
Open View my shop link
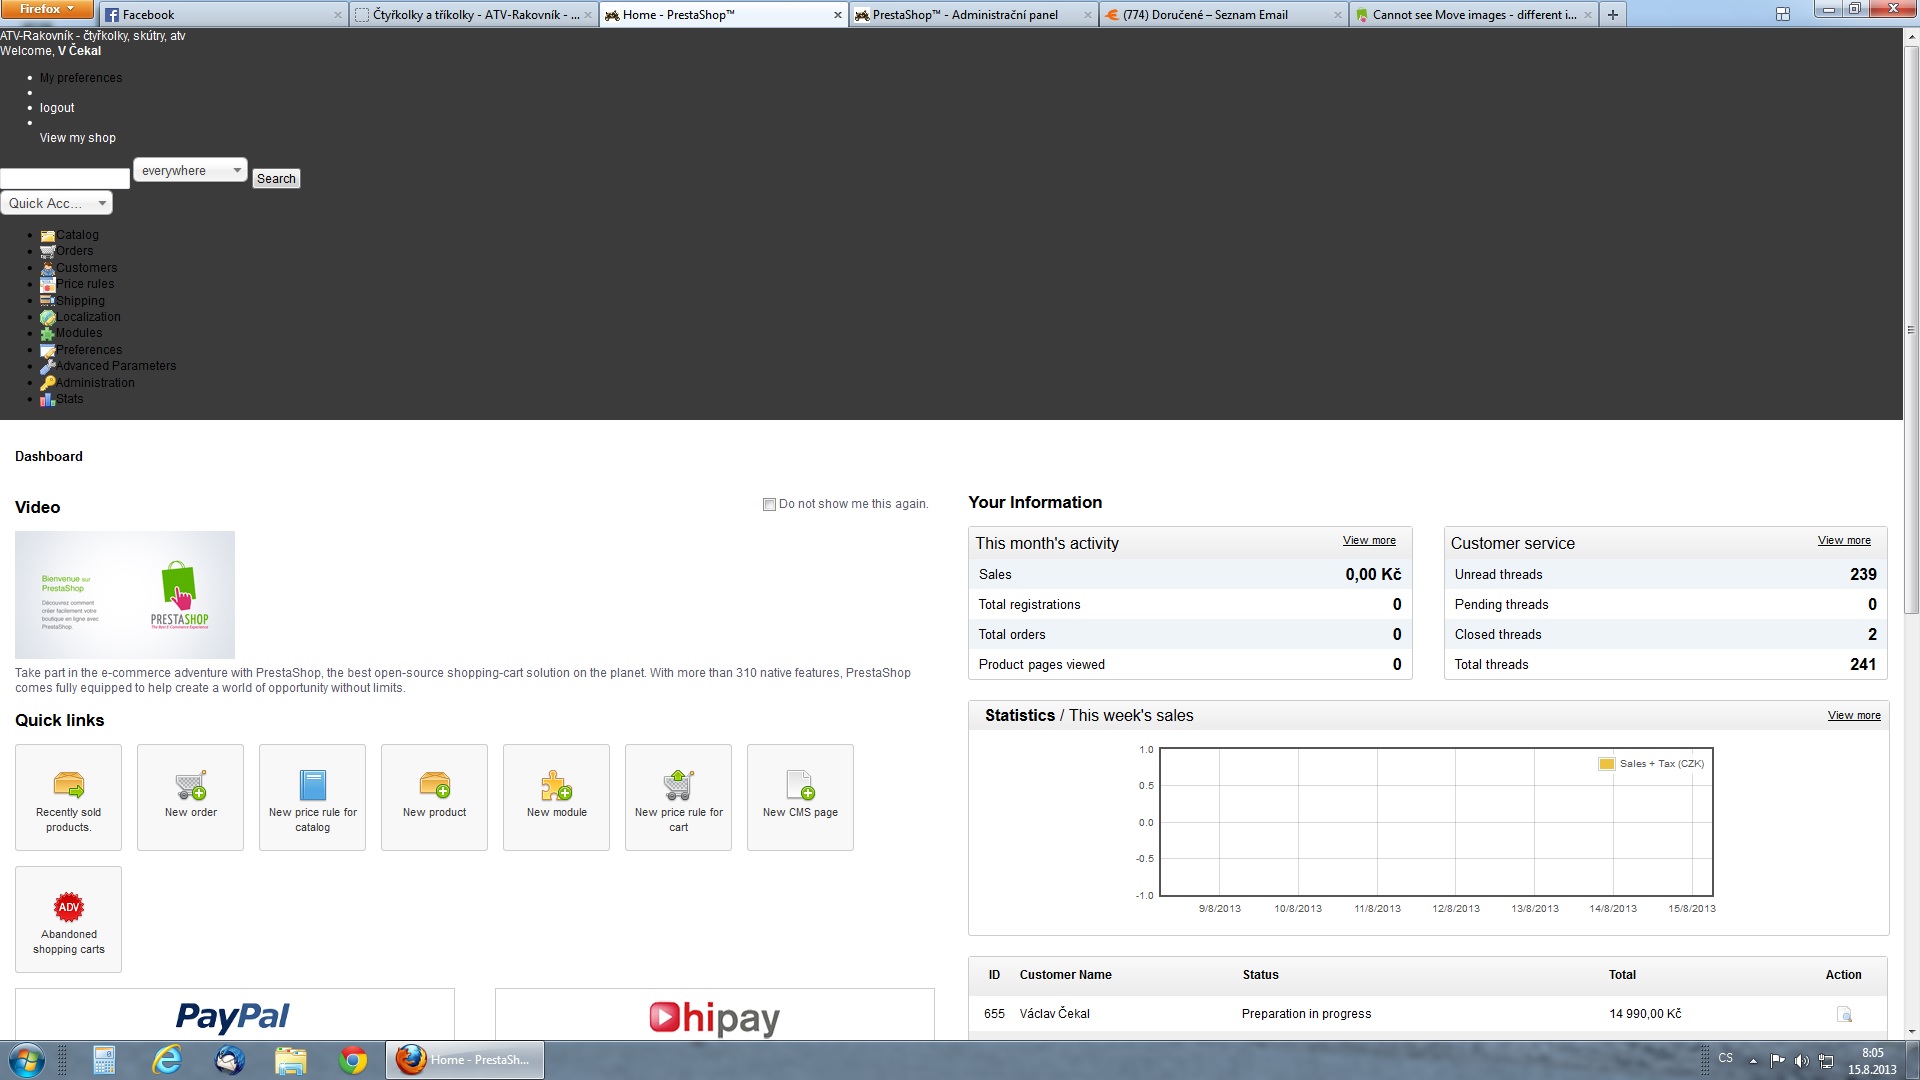tap(78, 138)
